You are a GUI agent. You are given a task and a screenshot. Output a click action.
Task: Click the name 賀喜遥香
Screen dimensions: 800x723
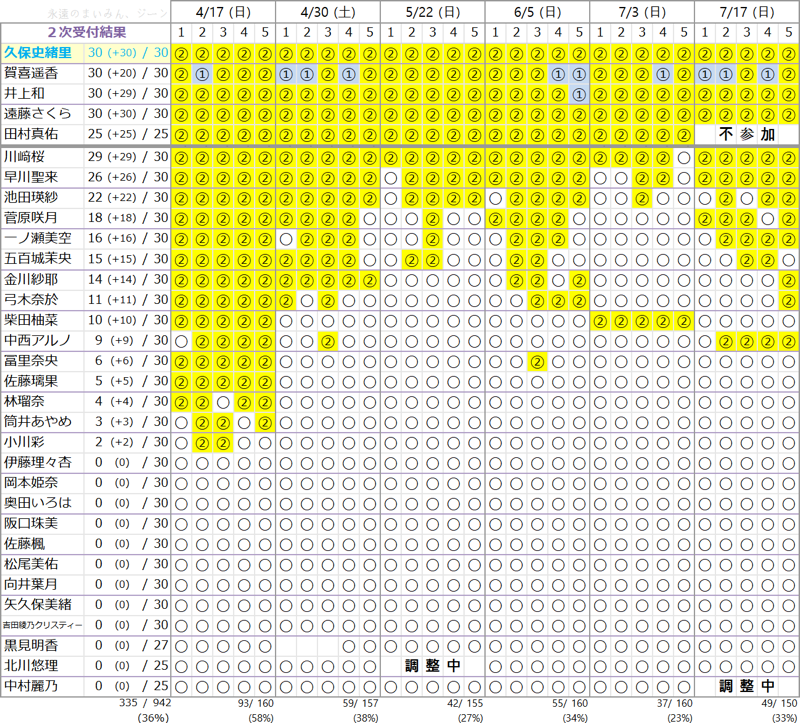tap(31, 73)
